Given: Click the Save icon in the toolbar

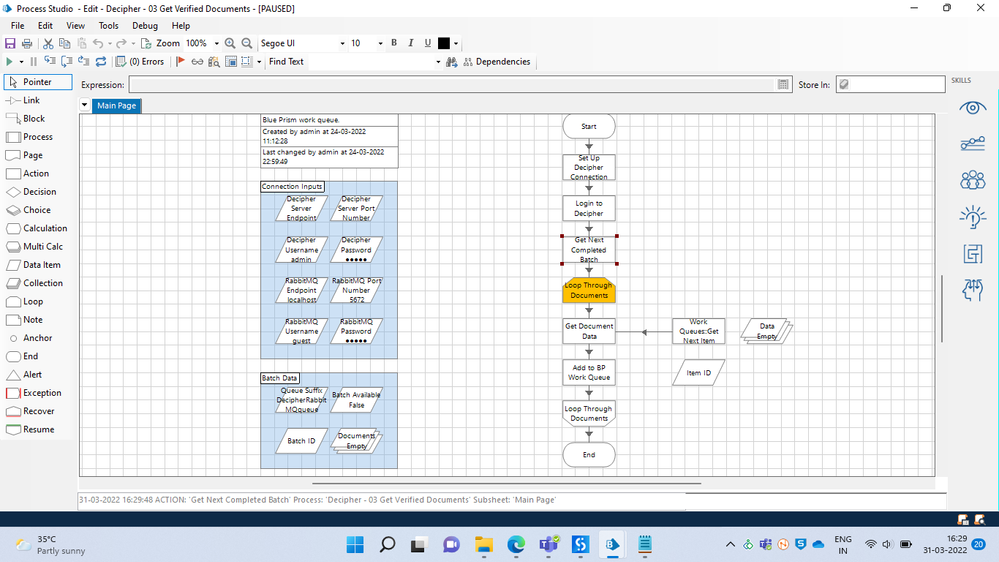Looking at the screenshot, I should [x=10, y=44].
